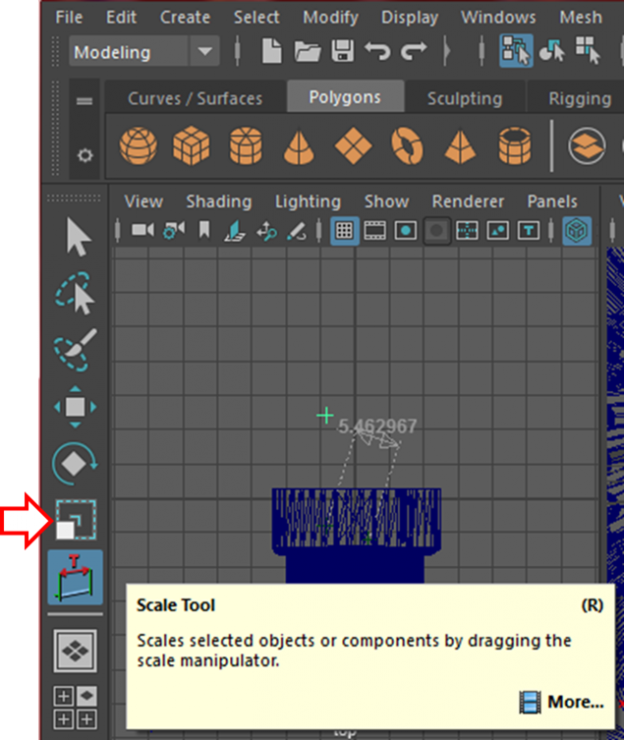The width and height of the screenshot is (624, 740).
Task: Toggle select by component type mode
Action: point(588,50)
